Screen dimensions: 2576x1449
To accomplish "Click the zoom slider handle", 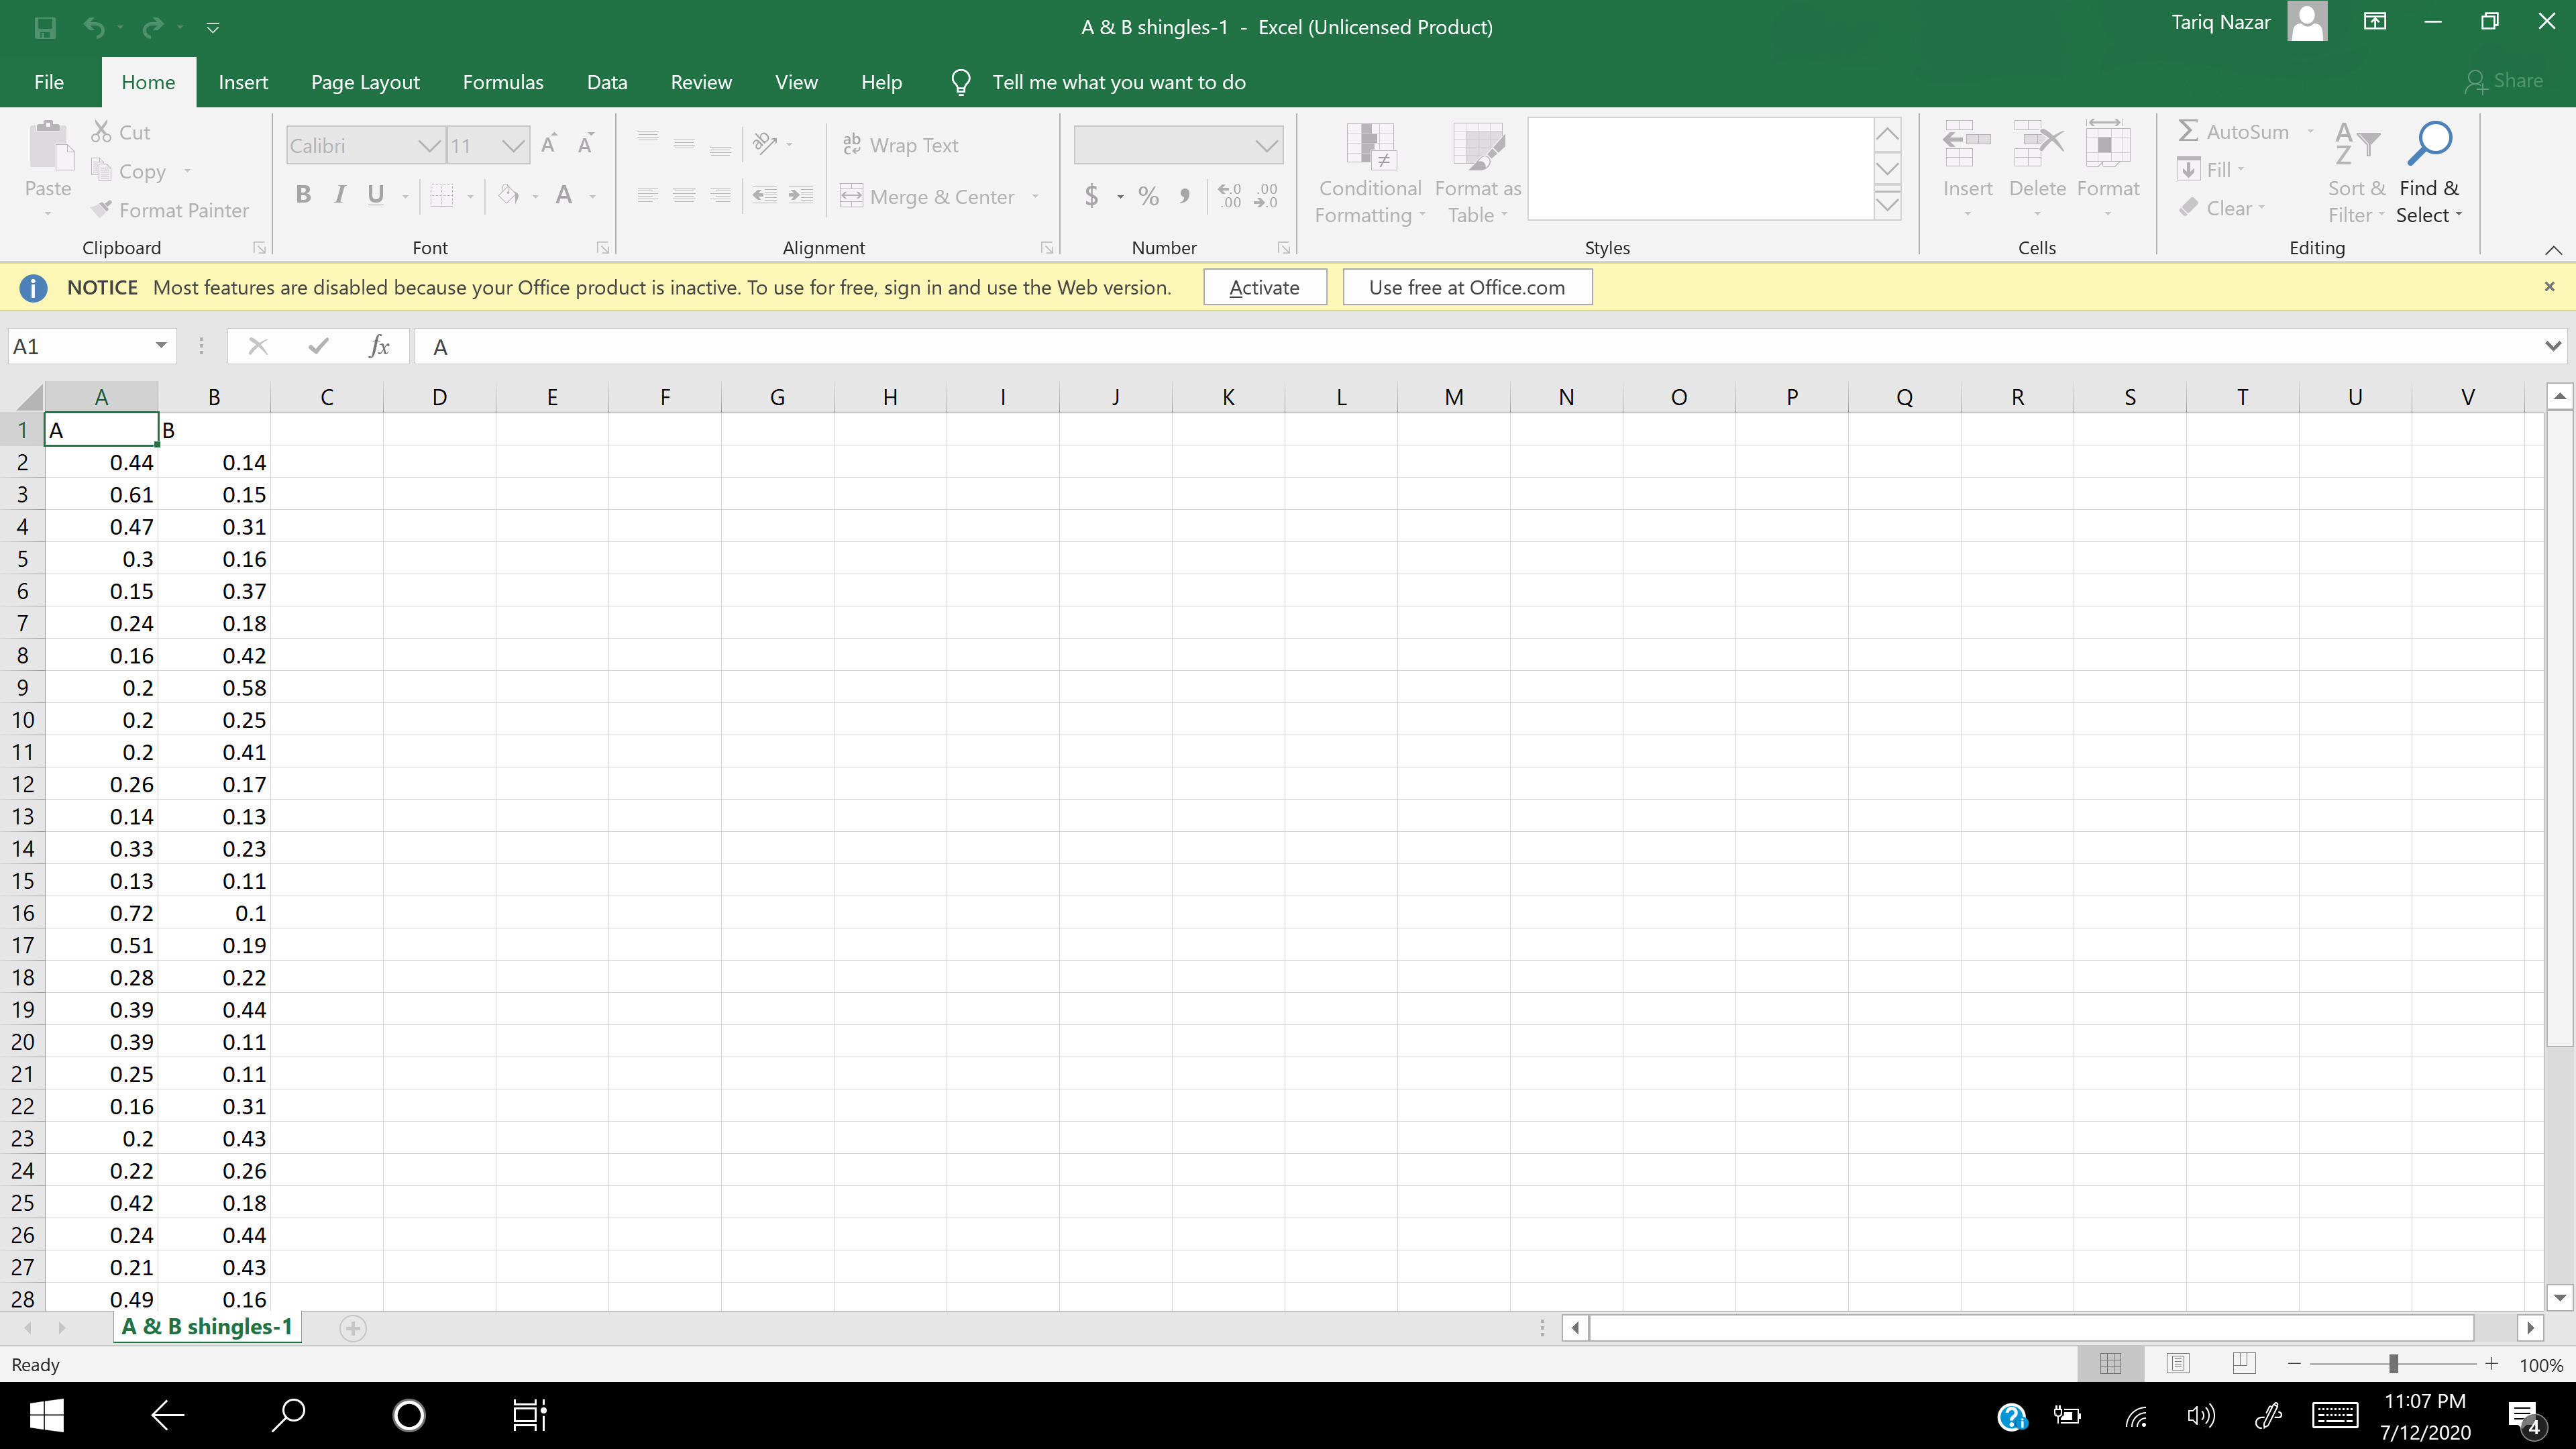I will (2393, 1364).
